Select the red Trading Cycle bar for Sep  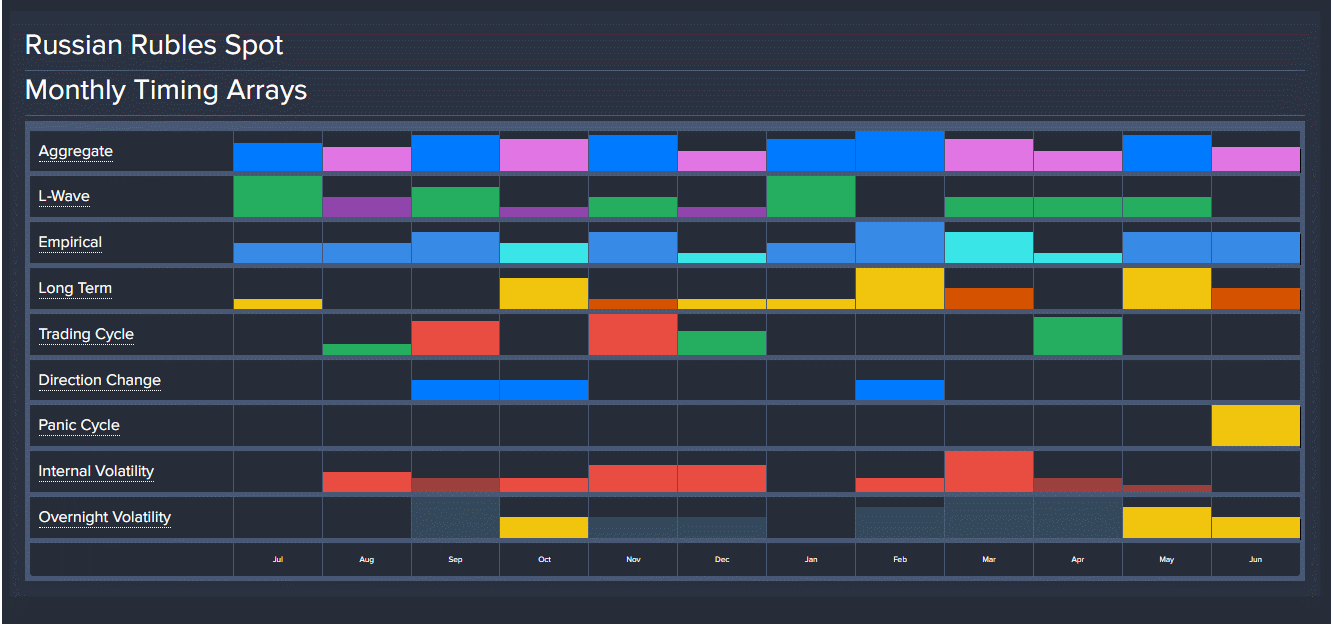(x=455, y=338)
